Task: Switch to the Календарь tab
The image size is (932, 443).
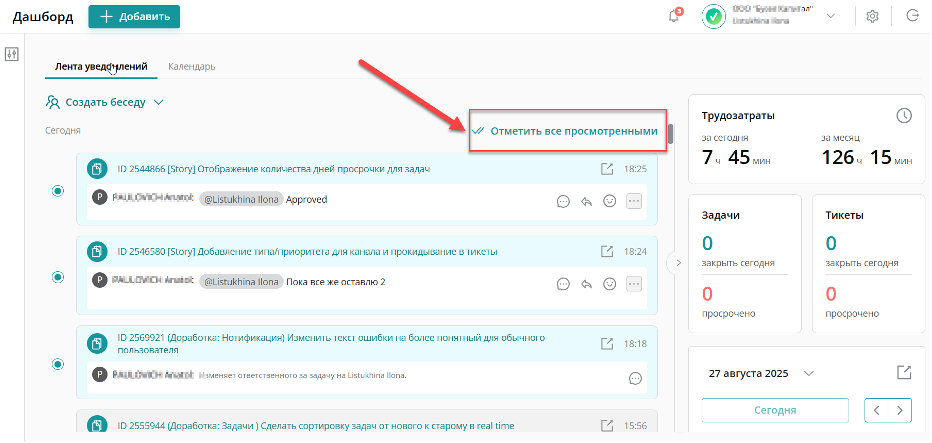Action: click(191, 66)
